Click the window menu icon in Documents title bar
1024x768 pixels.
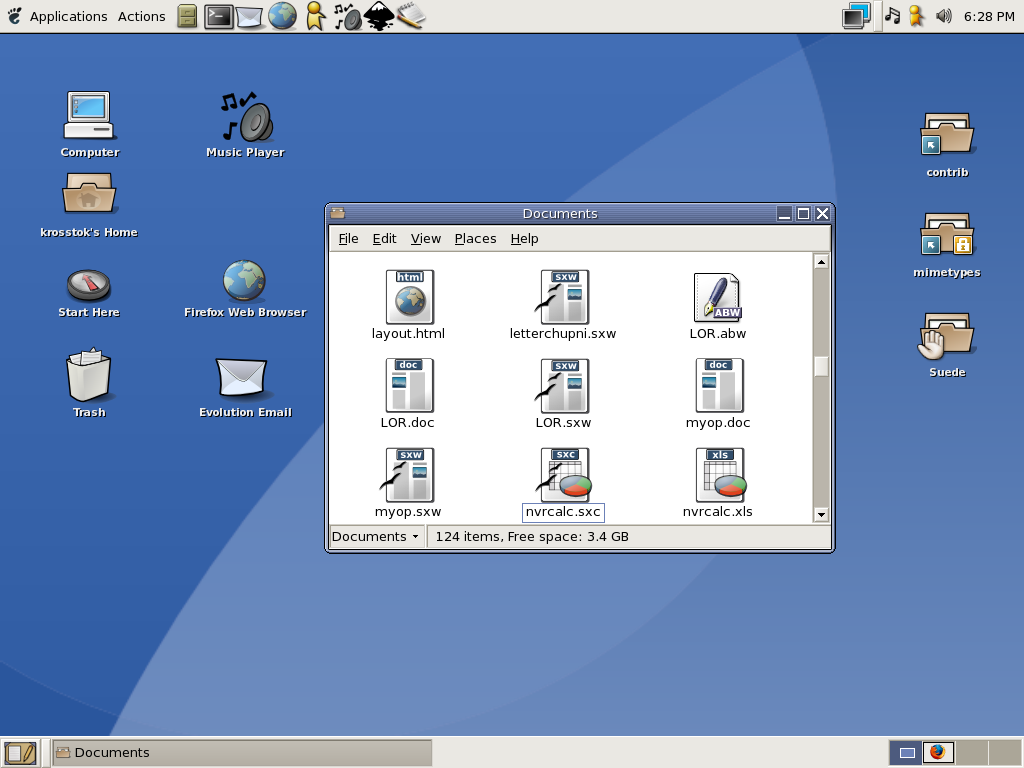338,213
